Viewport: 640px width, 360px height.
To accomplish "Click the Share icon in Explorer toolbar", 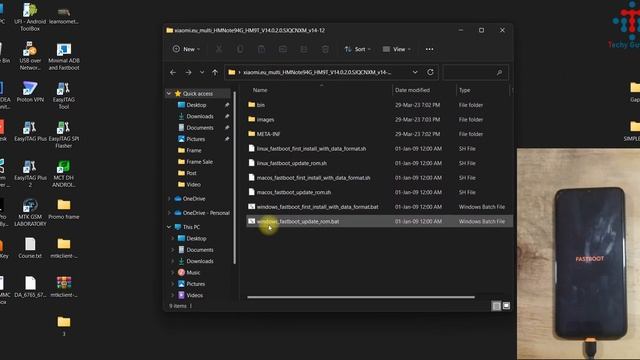I will [x=304, y=49].
